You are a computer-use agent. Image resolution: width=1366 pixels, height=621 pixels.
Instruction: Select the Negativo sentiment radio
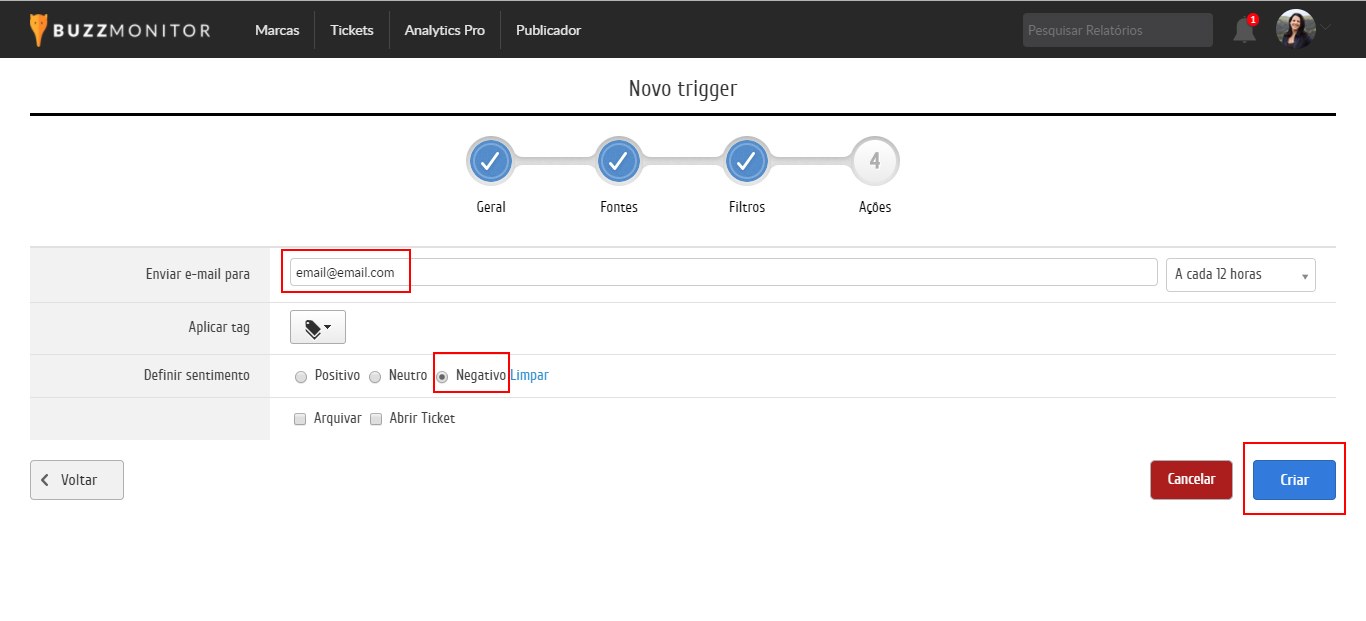(442, 377)
